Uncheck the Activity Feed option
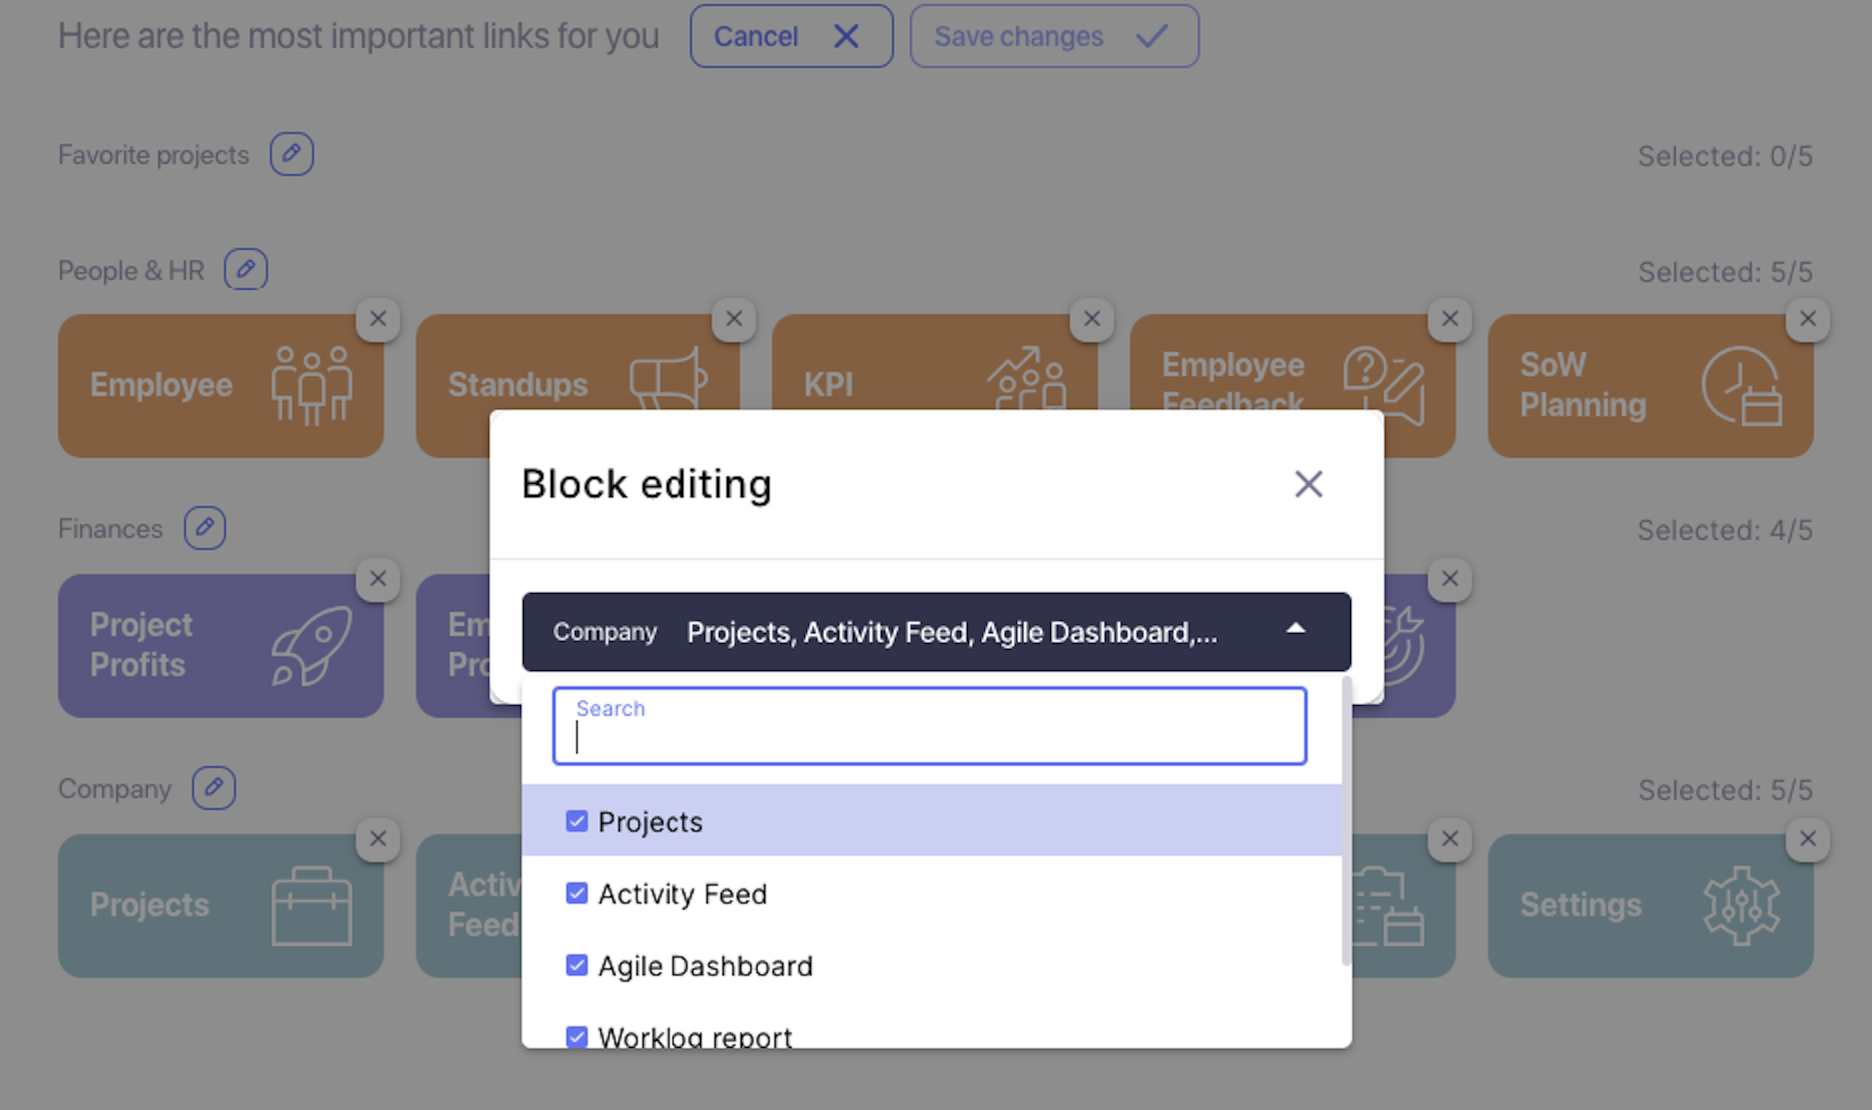 pos(577,893)
